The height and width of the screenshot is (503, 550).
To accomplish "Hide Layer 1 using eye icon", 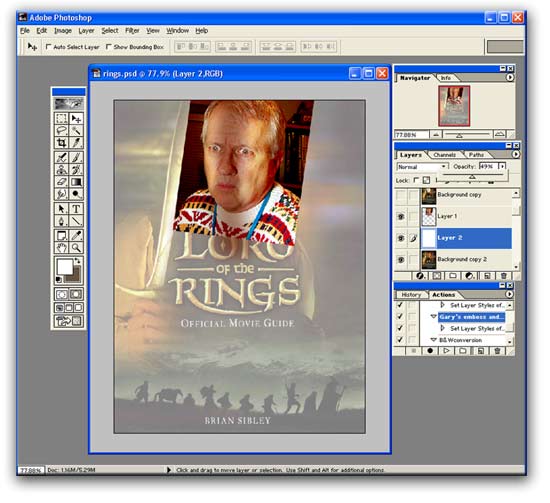I will tap(401, 216).
